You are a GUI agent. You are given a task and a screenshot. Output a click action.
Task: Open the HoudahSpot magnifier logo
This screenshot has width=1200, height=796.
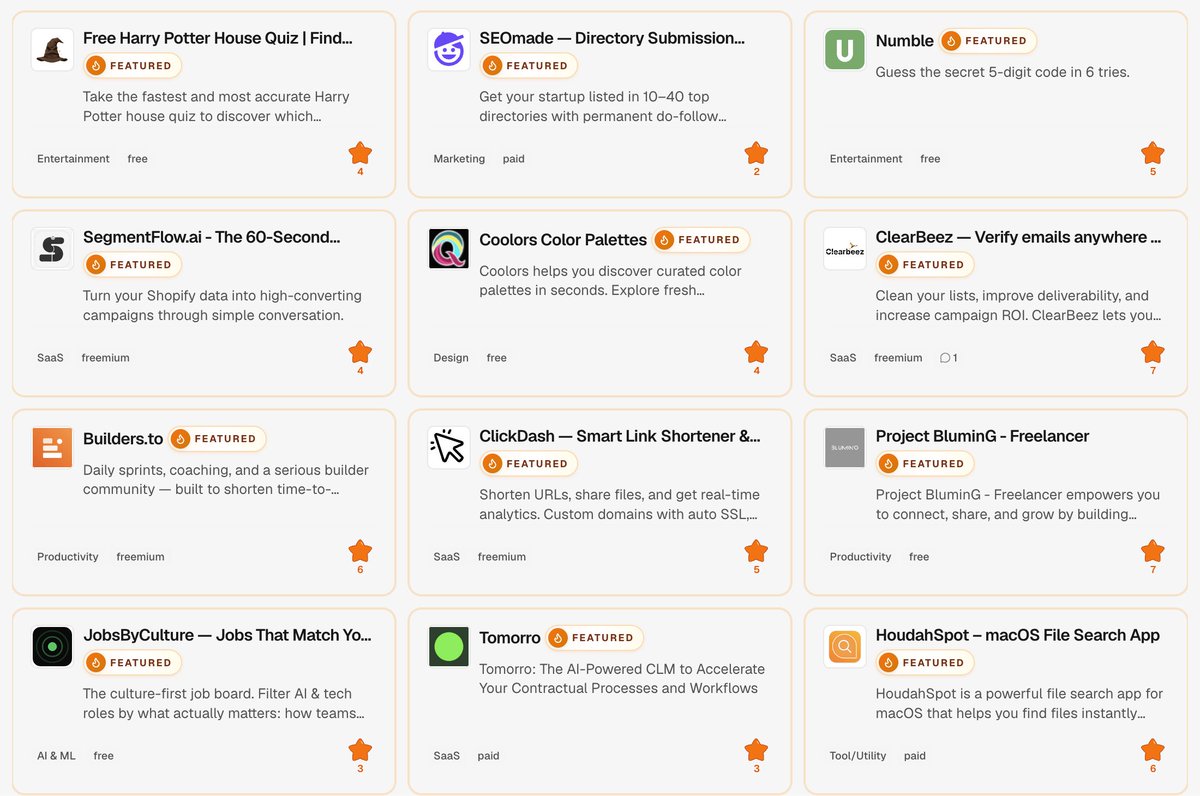[845, 647]
